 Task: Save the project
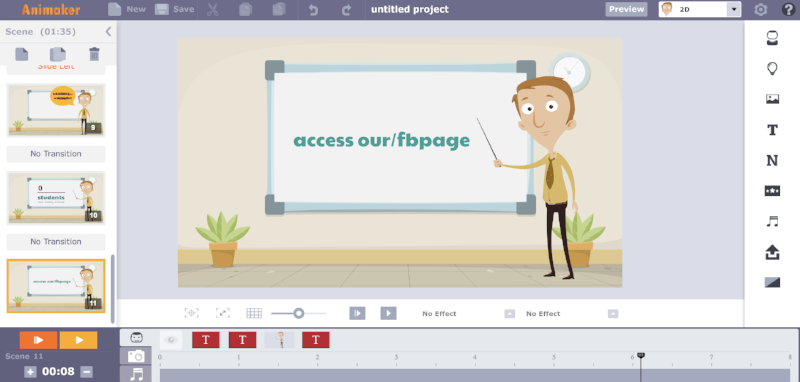(174, 9)
